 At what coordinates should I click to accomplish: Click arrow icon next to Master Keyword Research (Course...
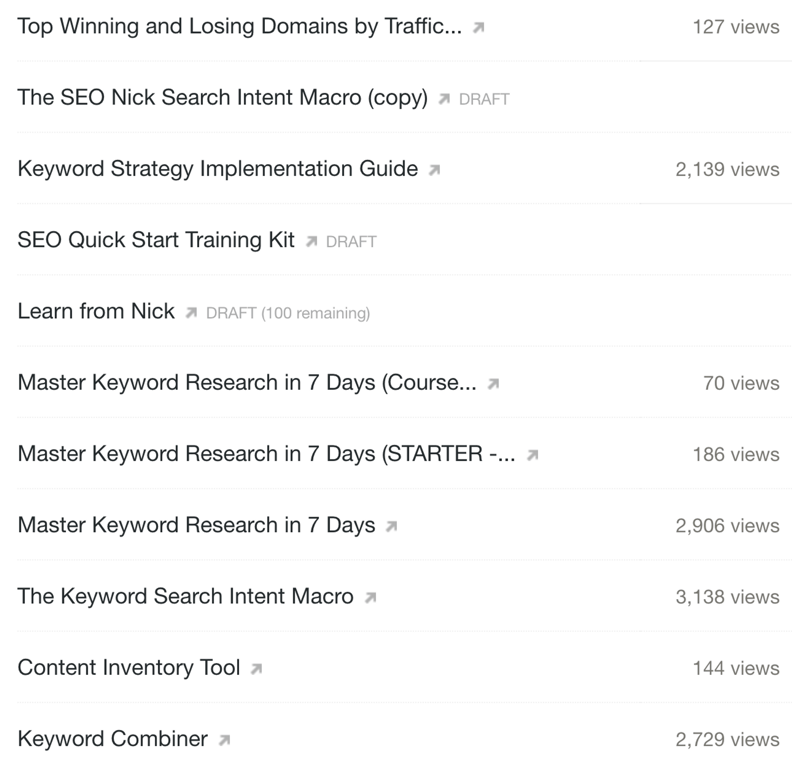(493, 384)
